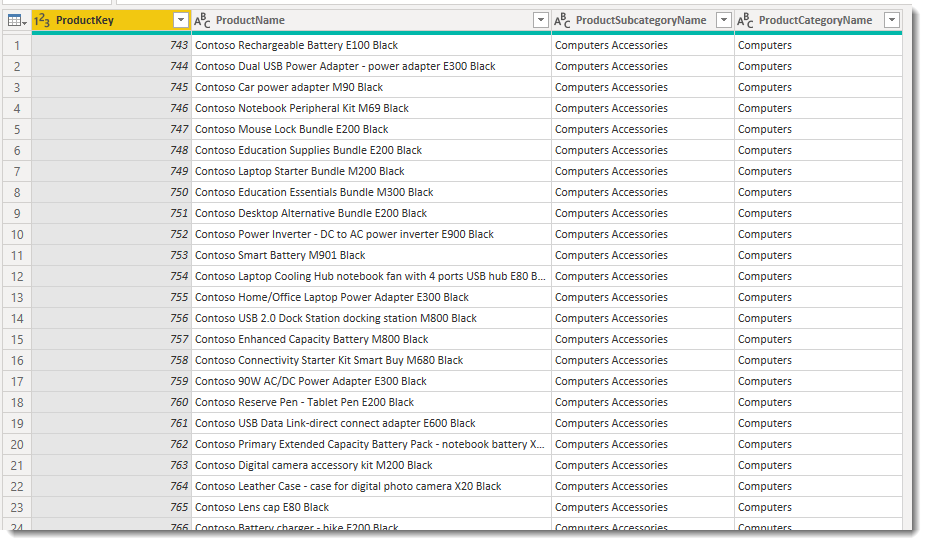927x545 pixels.
Task: Click 'Contoso Reserve Pen - Tablet Pen' cell
Action: click(x=371, y=403)
